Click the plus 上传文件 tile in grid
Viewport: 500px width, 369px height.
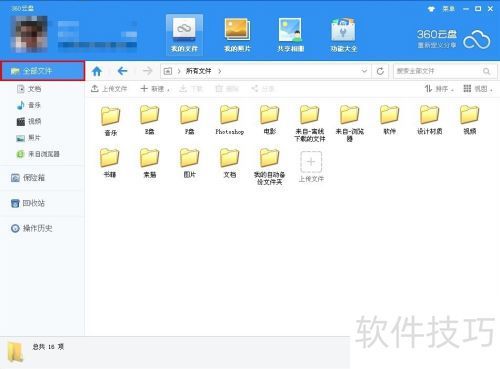click(x=311, y=167)
